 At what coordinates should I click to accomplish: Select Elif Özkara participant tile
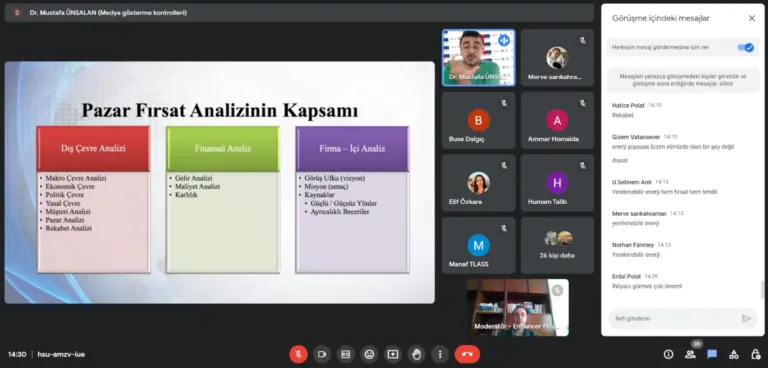tap(479, 183)
